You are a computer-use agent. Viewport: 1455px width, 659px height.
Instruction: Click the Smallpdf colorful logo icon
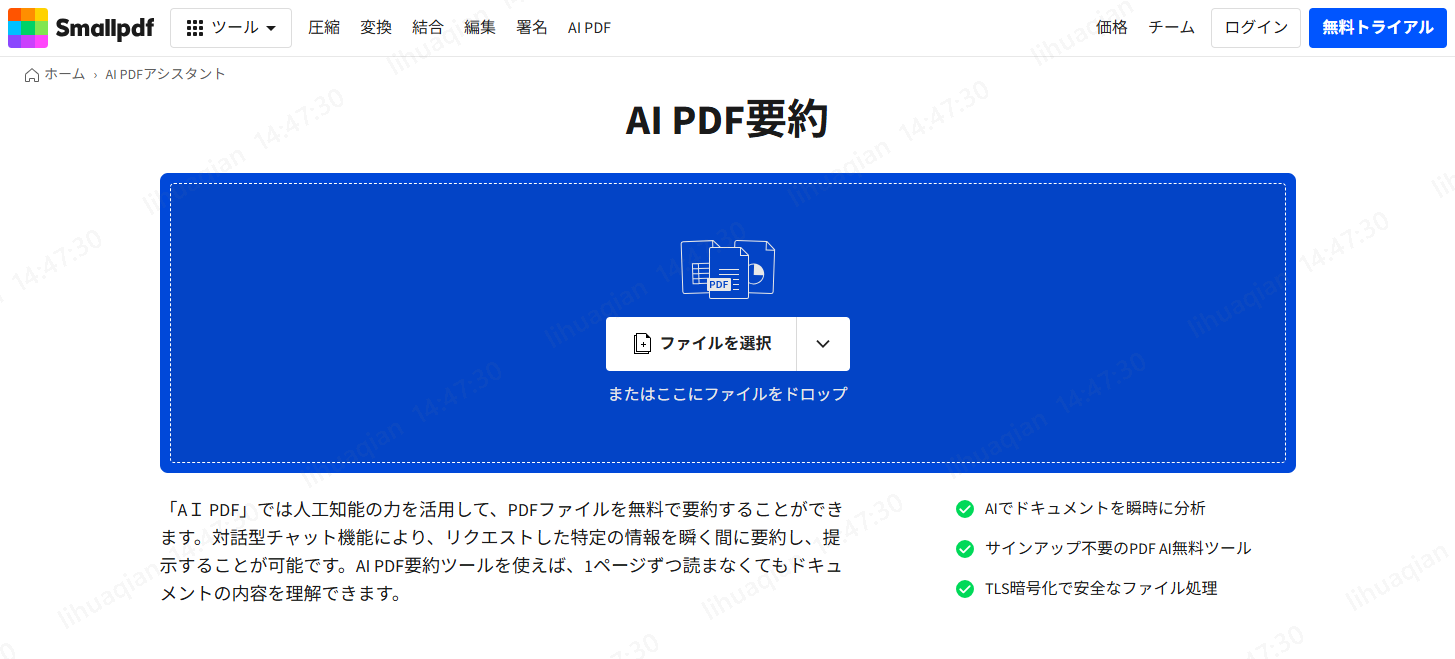tap(28, 28)
